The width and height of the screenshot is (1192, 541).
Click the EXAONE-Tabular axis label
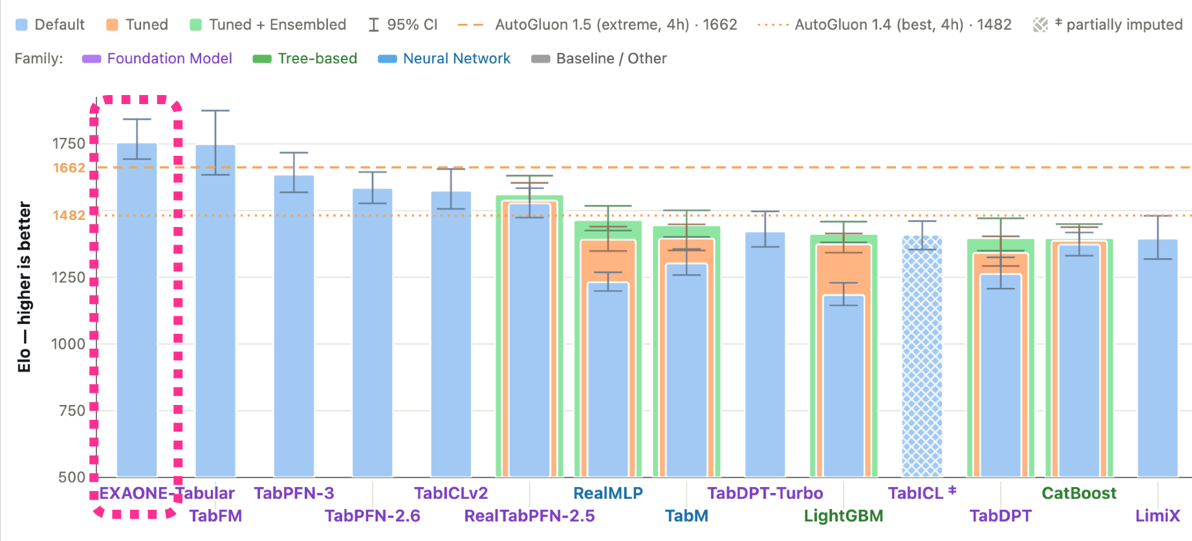click(x=167, y=492)
